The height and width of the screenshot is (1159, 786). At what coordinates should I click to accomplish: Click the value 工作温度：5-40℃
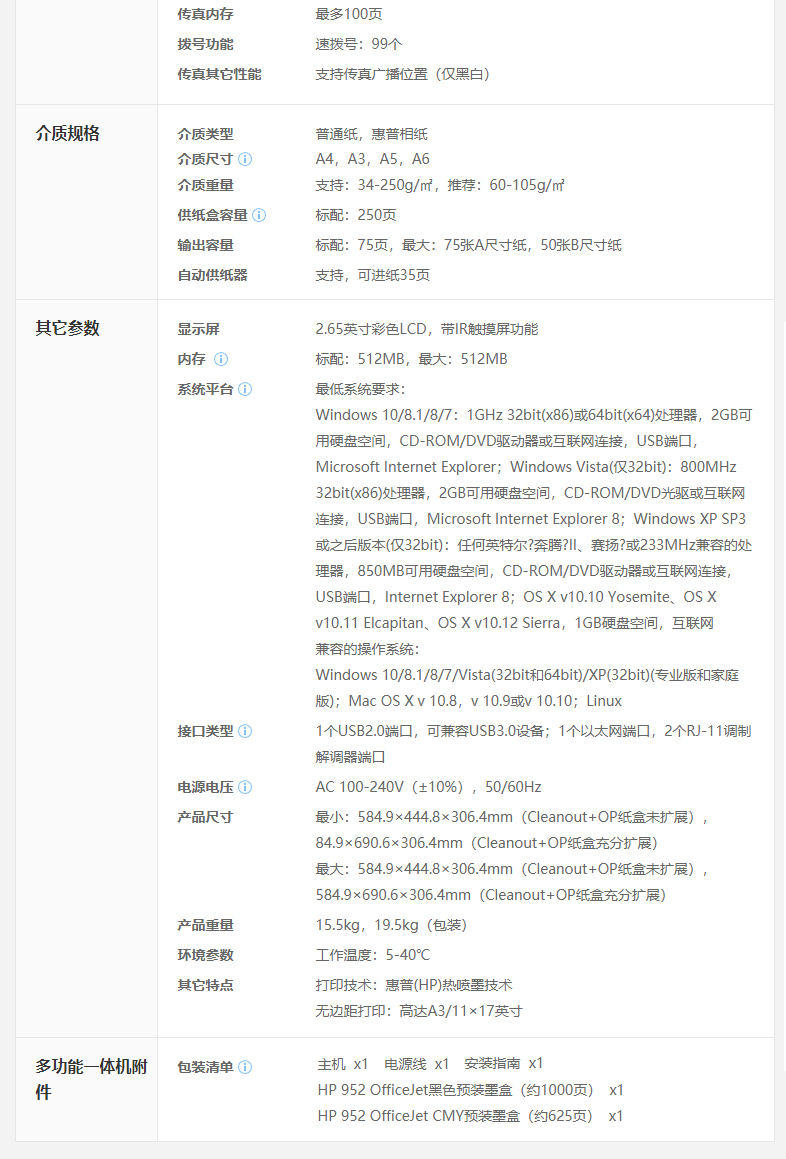[x=373, y=955]
